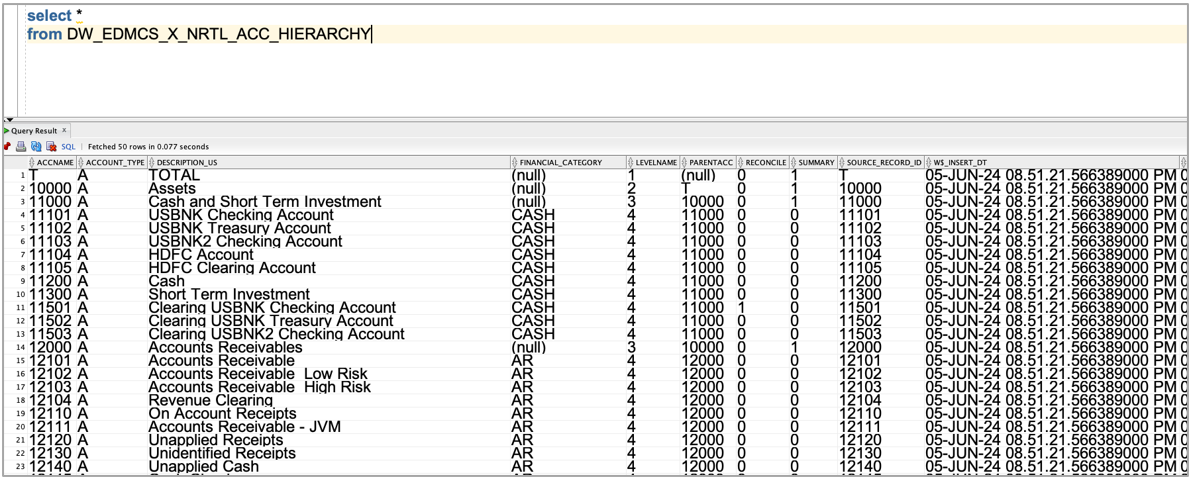
Task: Sort by the PARENTACC column header
Action: (x=708, y=162)
